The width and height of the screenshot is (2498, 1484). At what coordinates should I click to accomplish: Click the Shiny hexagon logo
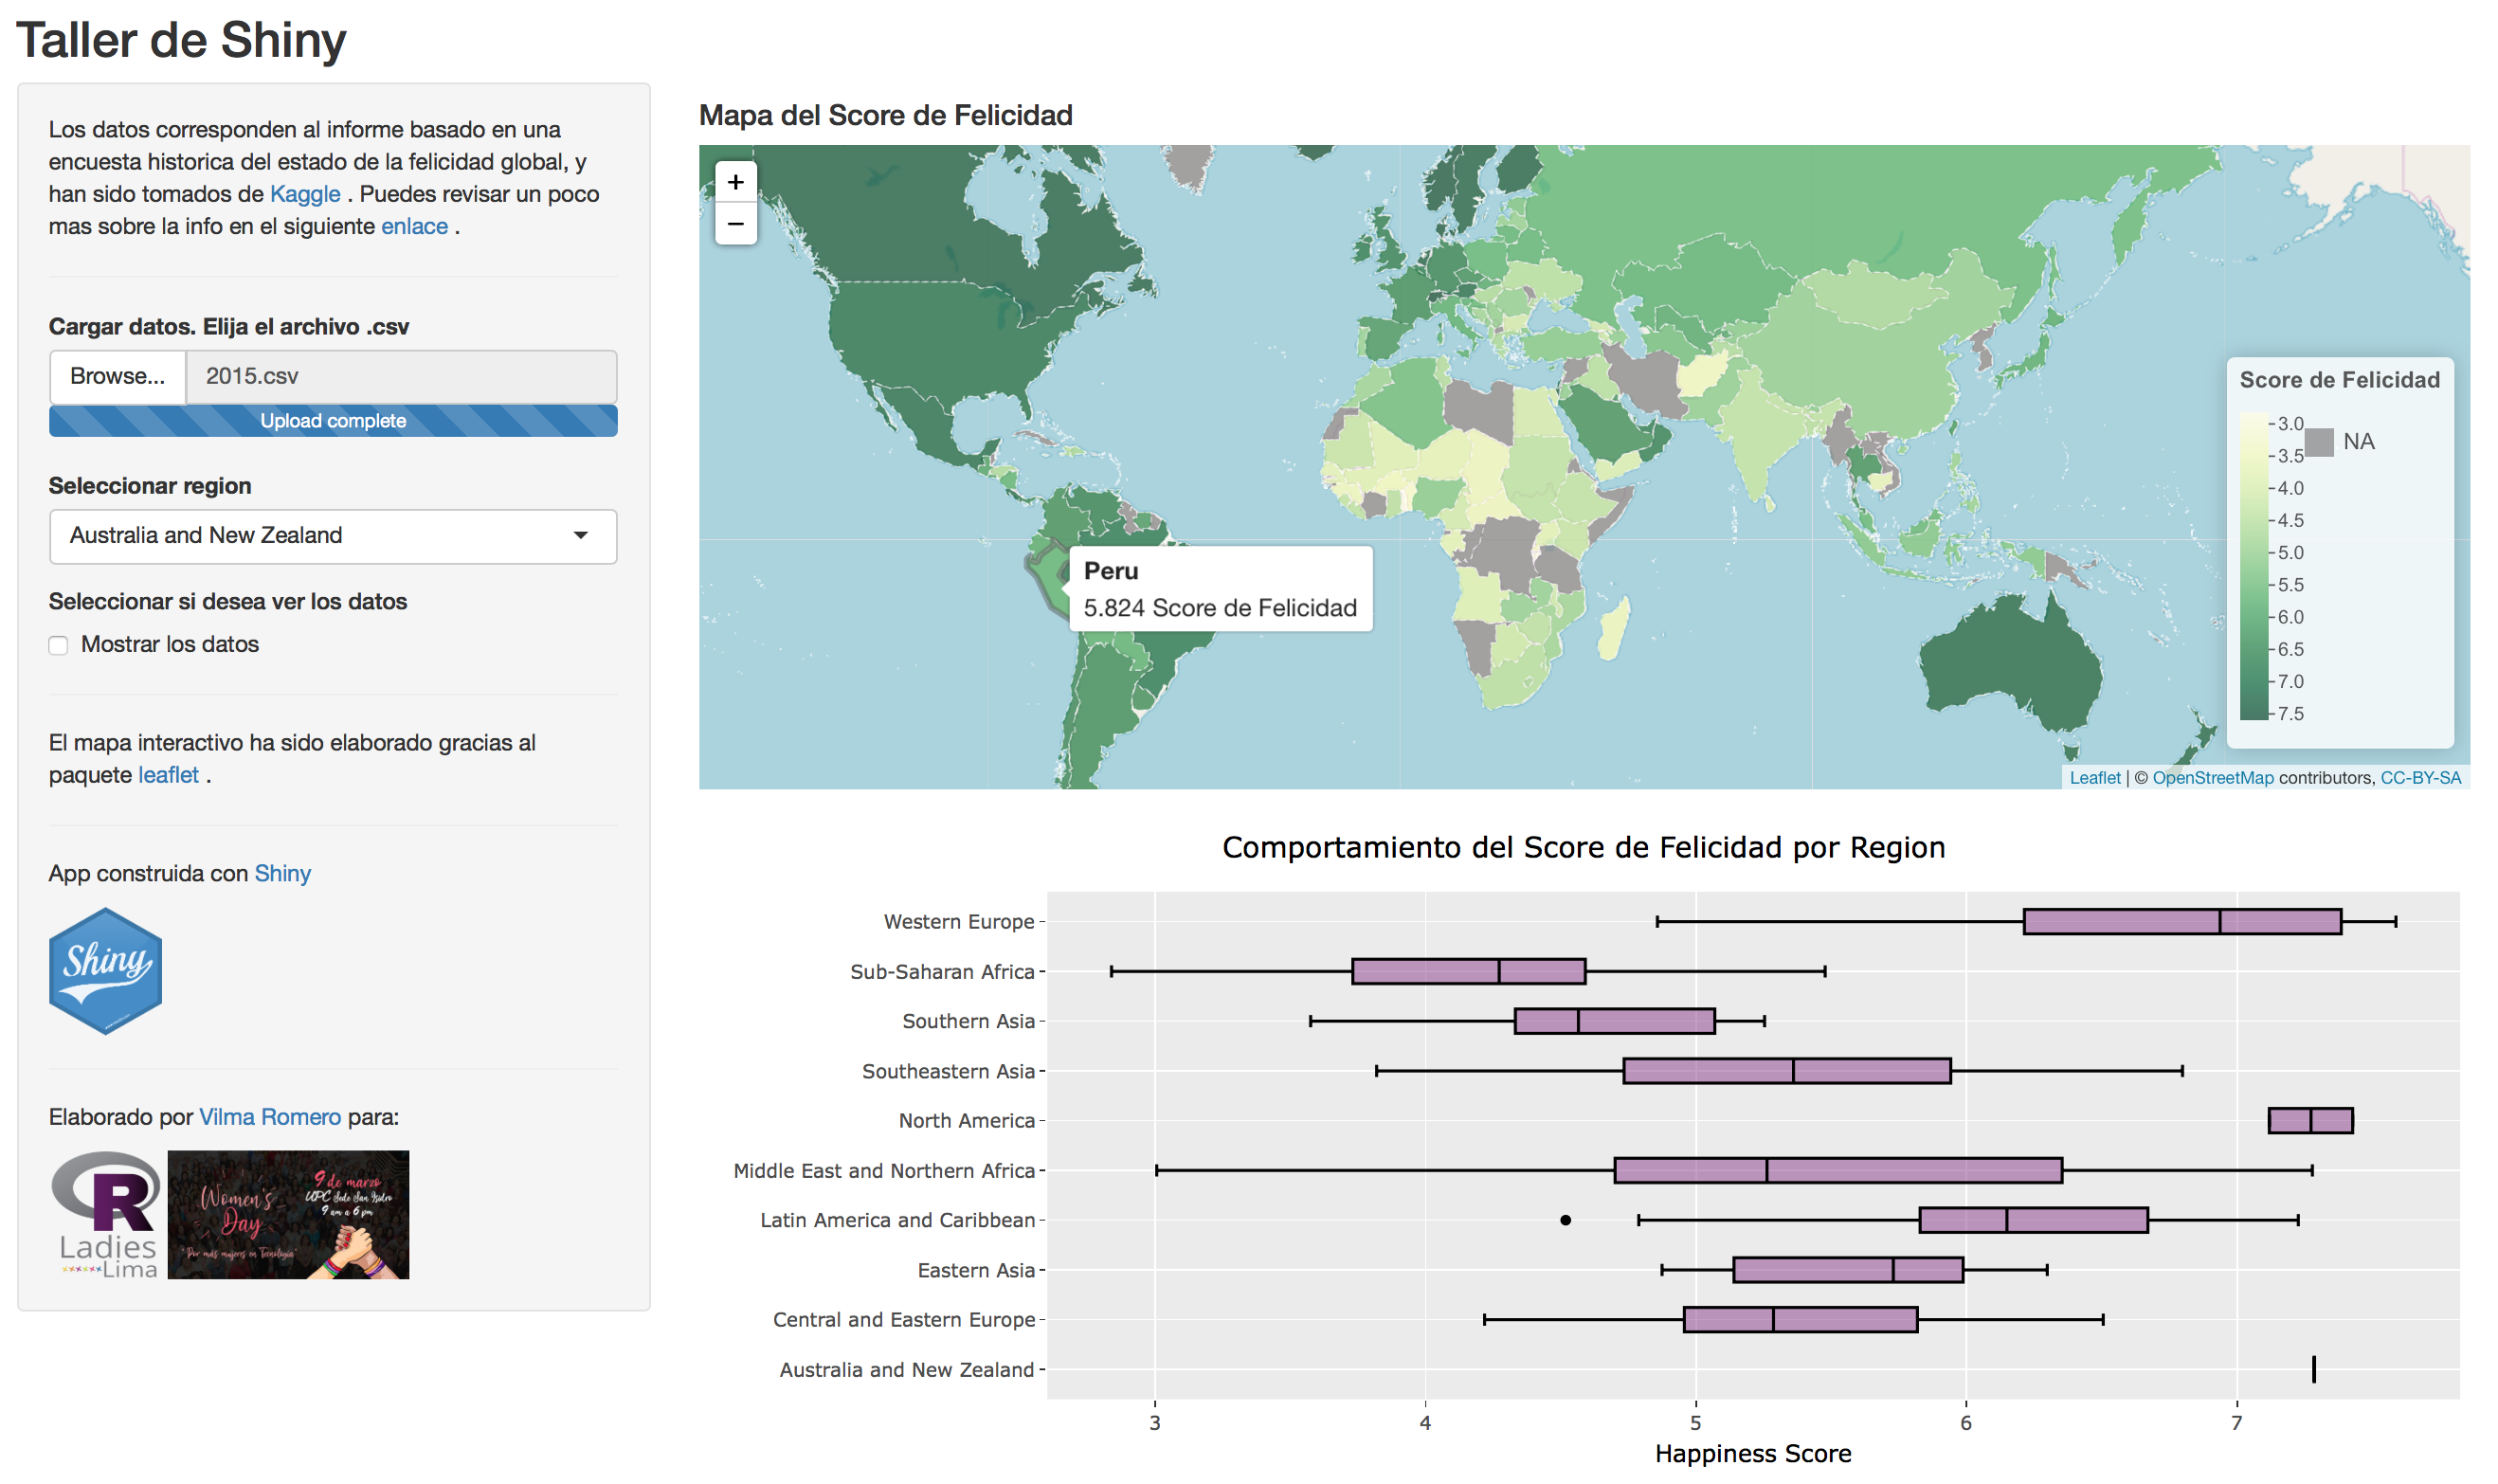click(105, 970)
